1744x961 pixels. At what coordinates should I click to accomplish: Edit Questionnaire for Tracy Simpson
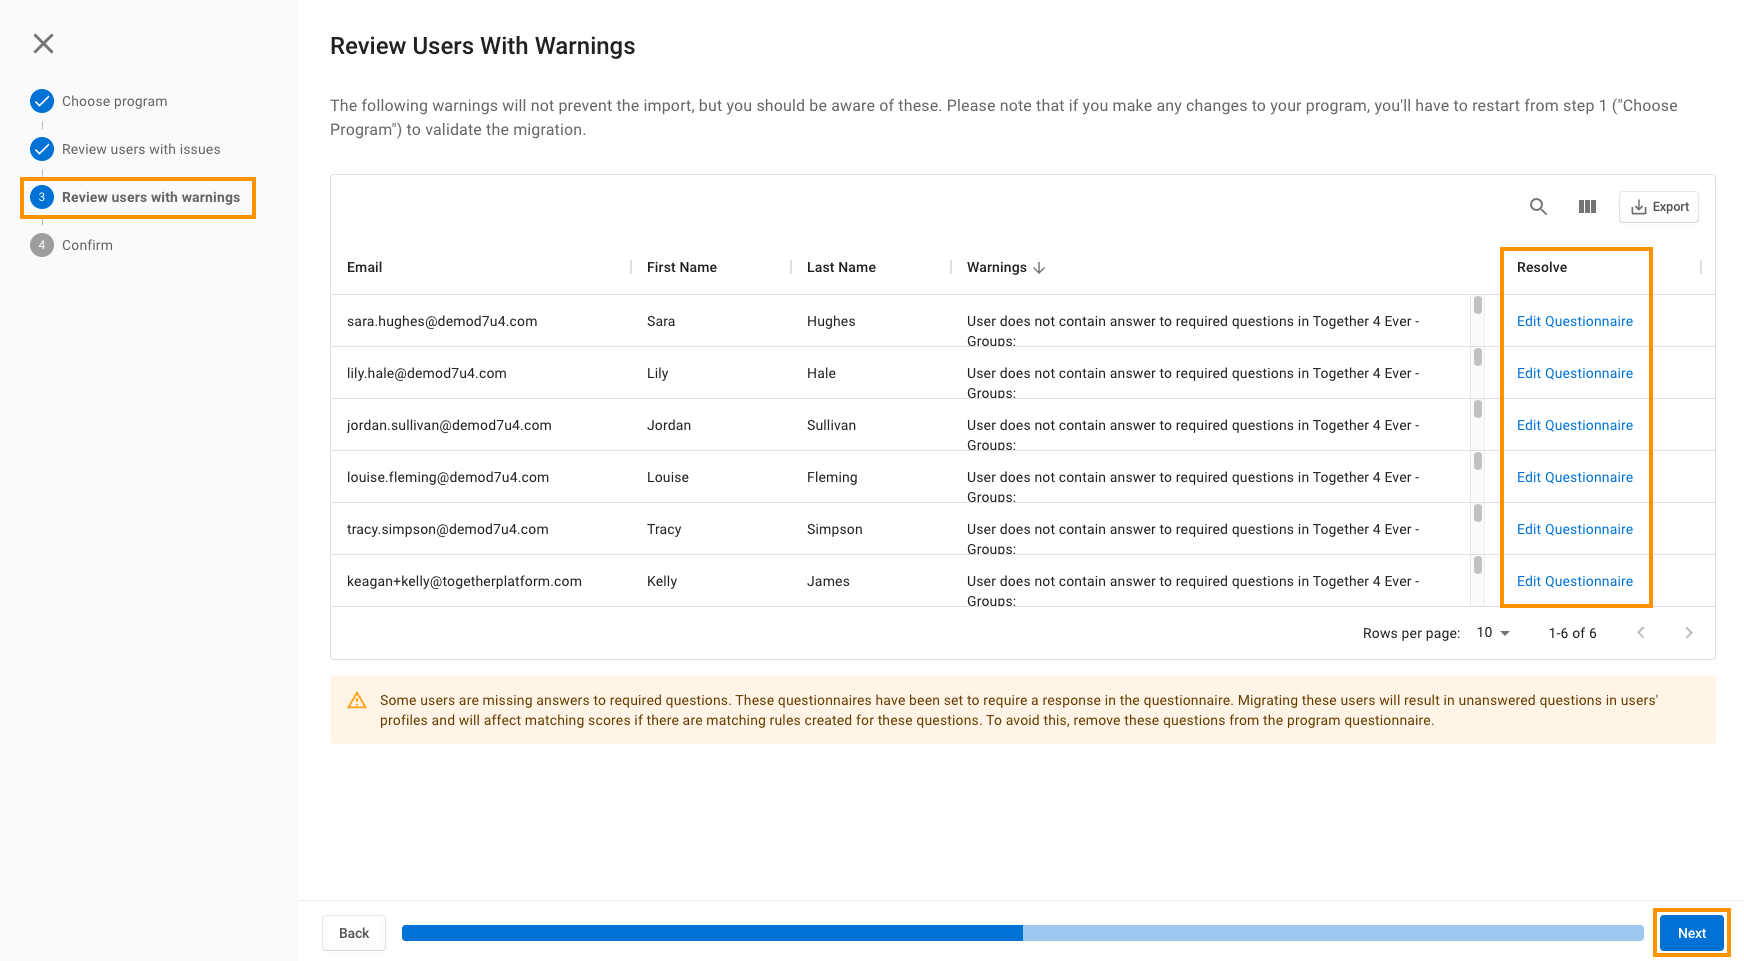tap(1574, 529)
